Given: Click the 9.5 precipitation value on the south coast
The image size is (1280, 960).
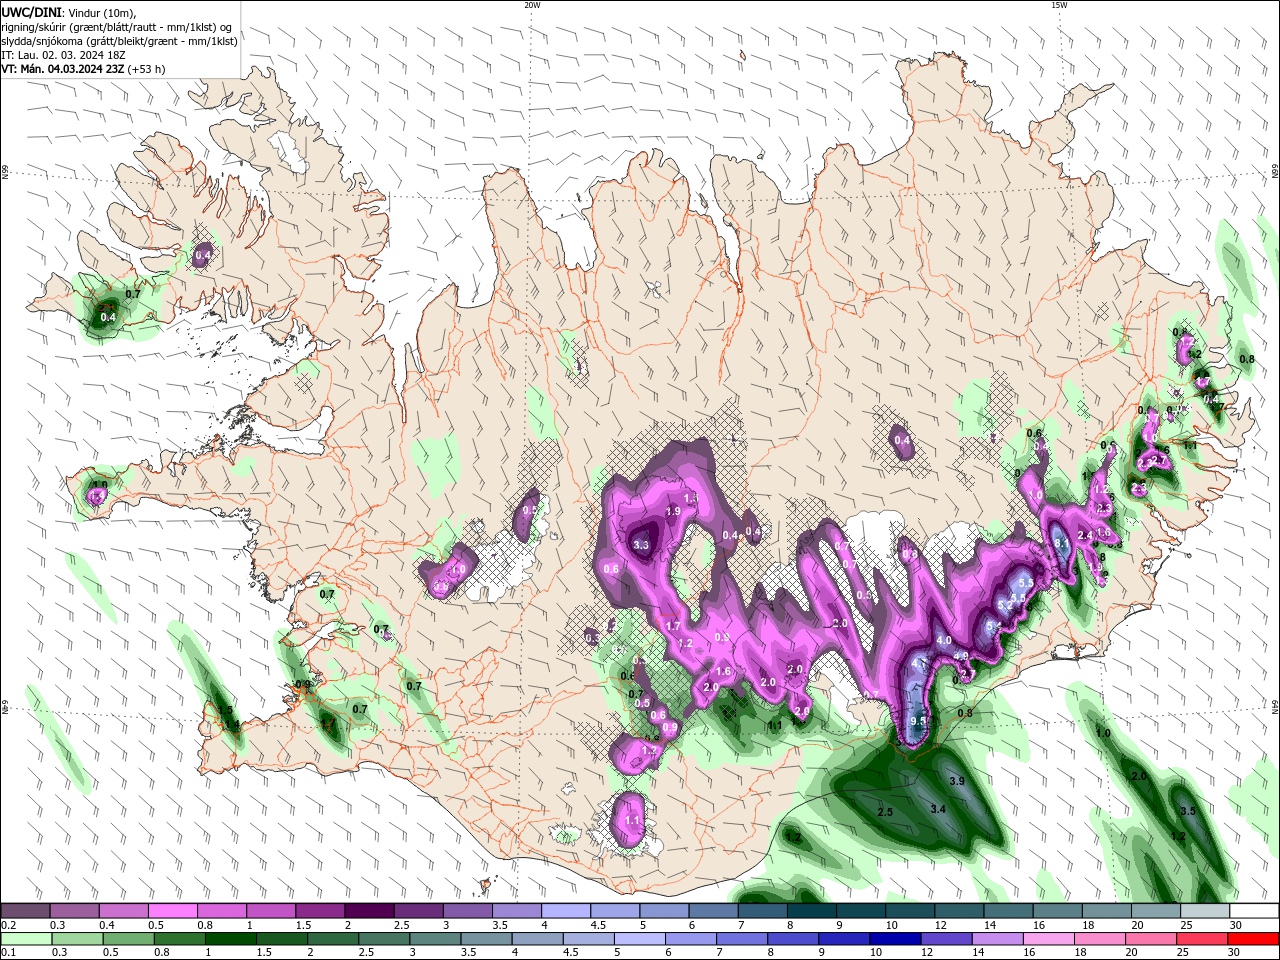Looking at the screenshot, I should [920, 721].
